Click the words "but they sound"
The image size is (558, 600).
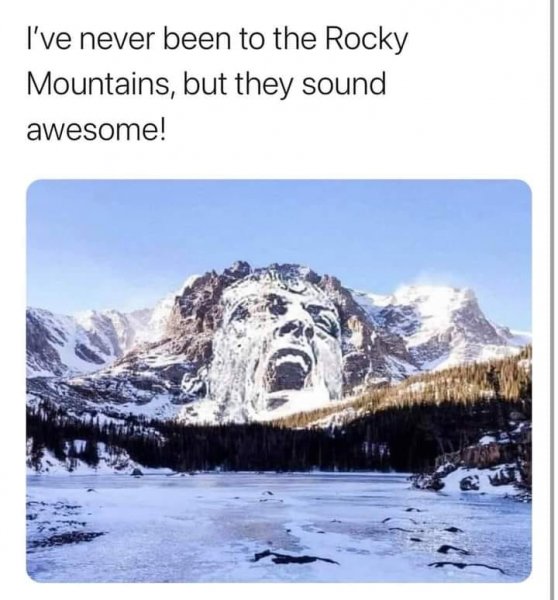(x=284, y=85)
